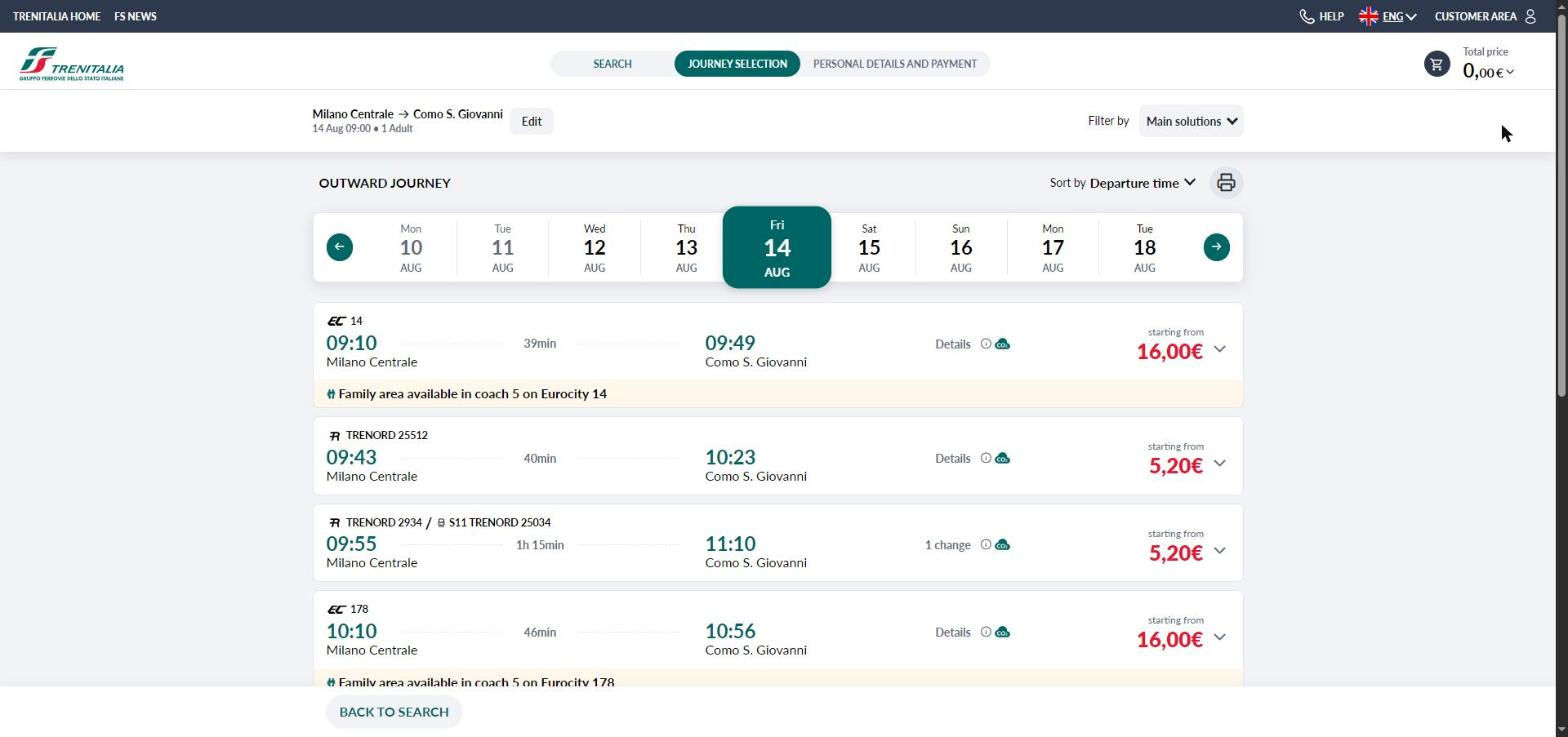This screenshot has width=1568, height=737.
Task: Click the UK flag language icon
Action: [1368, 16]
